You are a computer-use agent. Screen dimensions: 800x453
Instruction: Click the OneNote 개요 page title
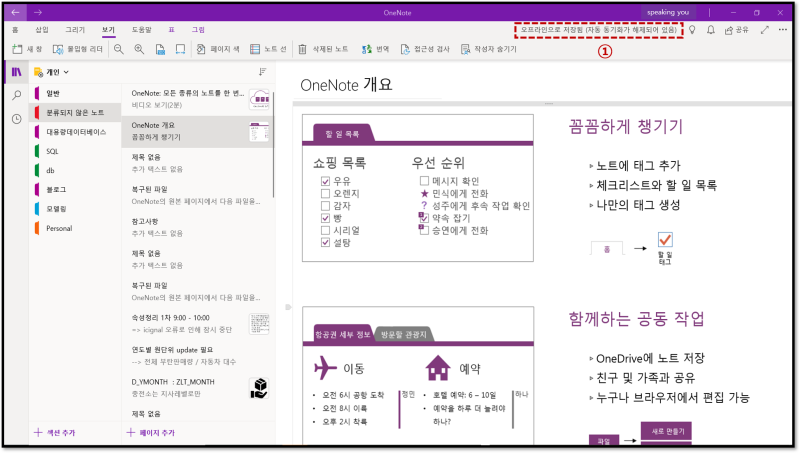346,85
